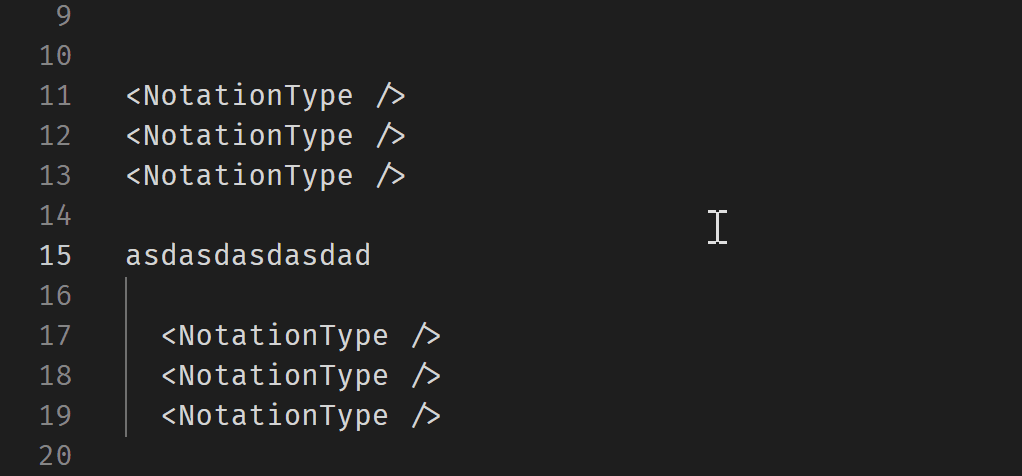Click line number 9 in the gutter
The width and height of the screenshot is (1022, 476).
(x=63, y=16)
